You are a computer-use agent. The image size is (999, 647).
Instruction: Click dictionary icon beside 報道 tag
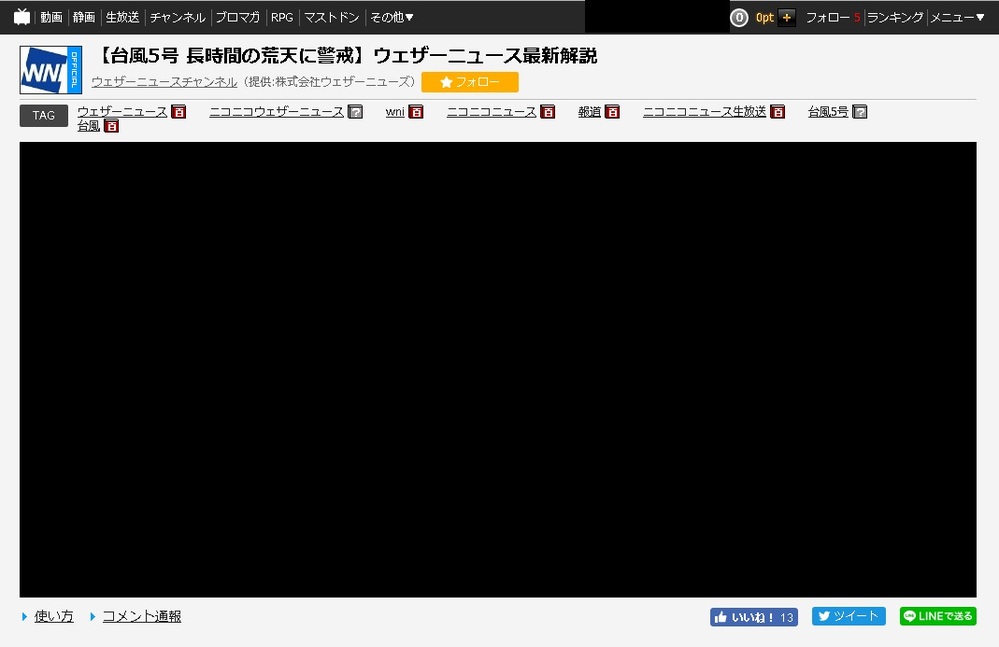coord(612,112)
